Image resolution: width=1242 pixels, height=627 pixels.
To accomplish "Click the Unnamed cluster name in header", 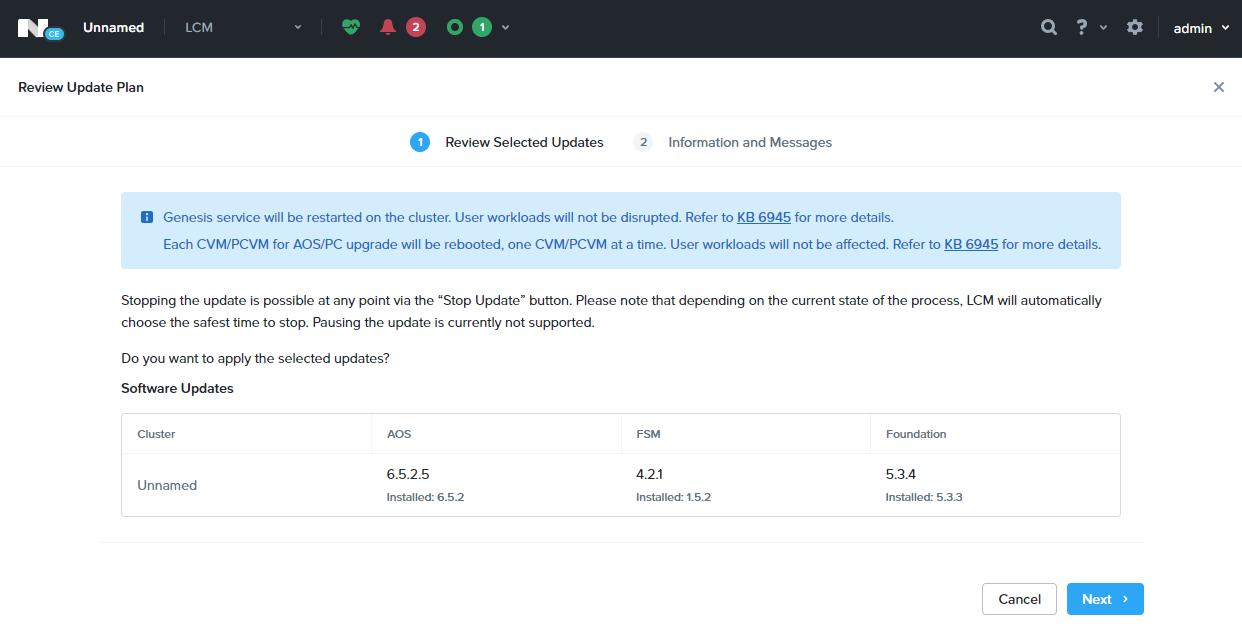I will 114,27.
